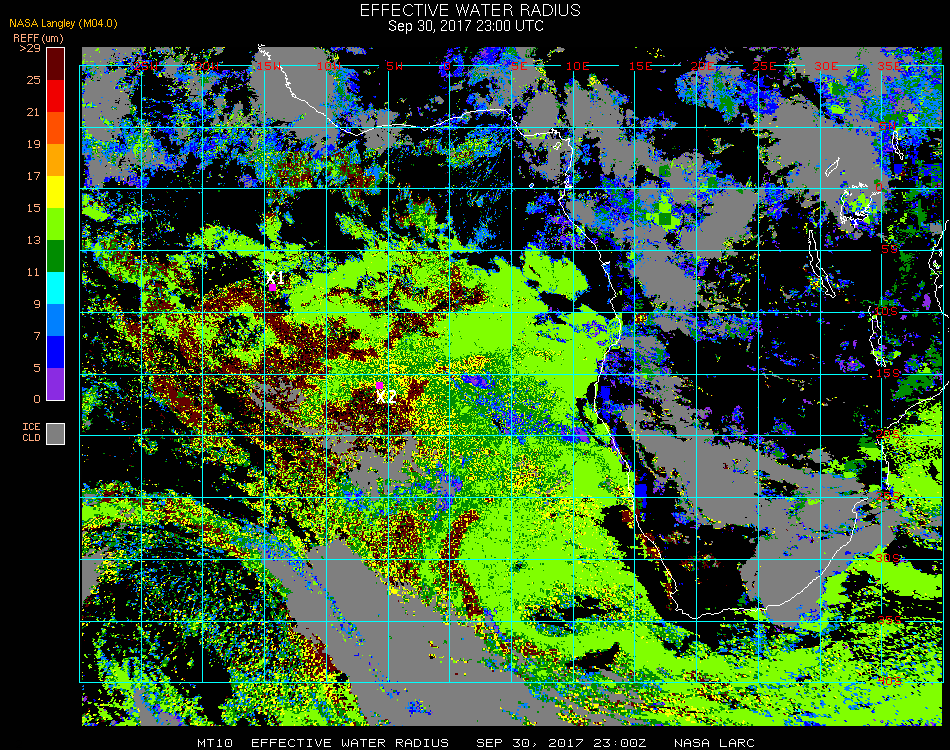Click the '10W' longitude label
950x750 pixels.
tap(329, 66)
